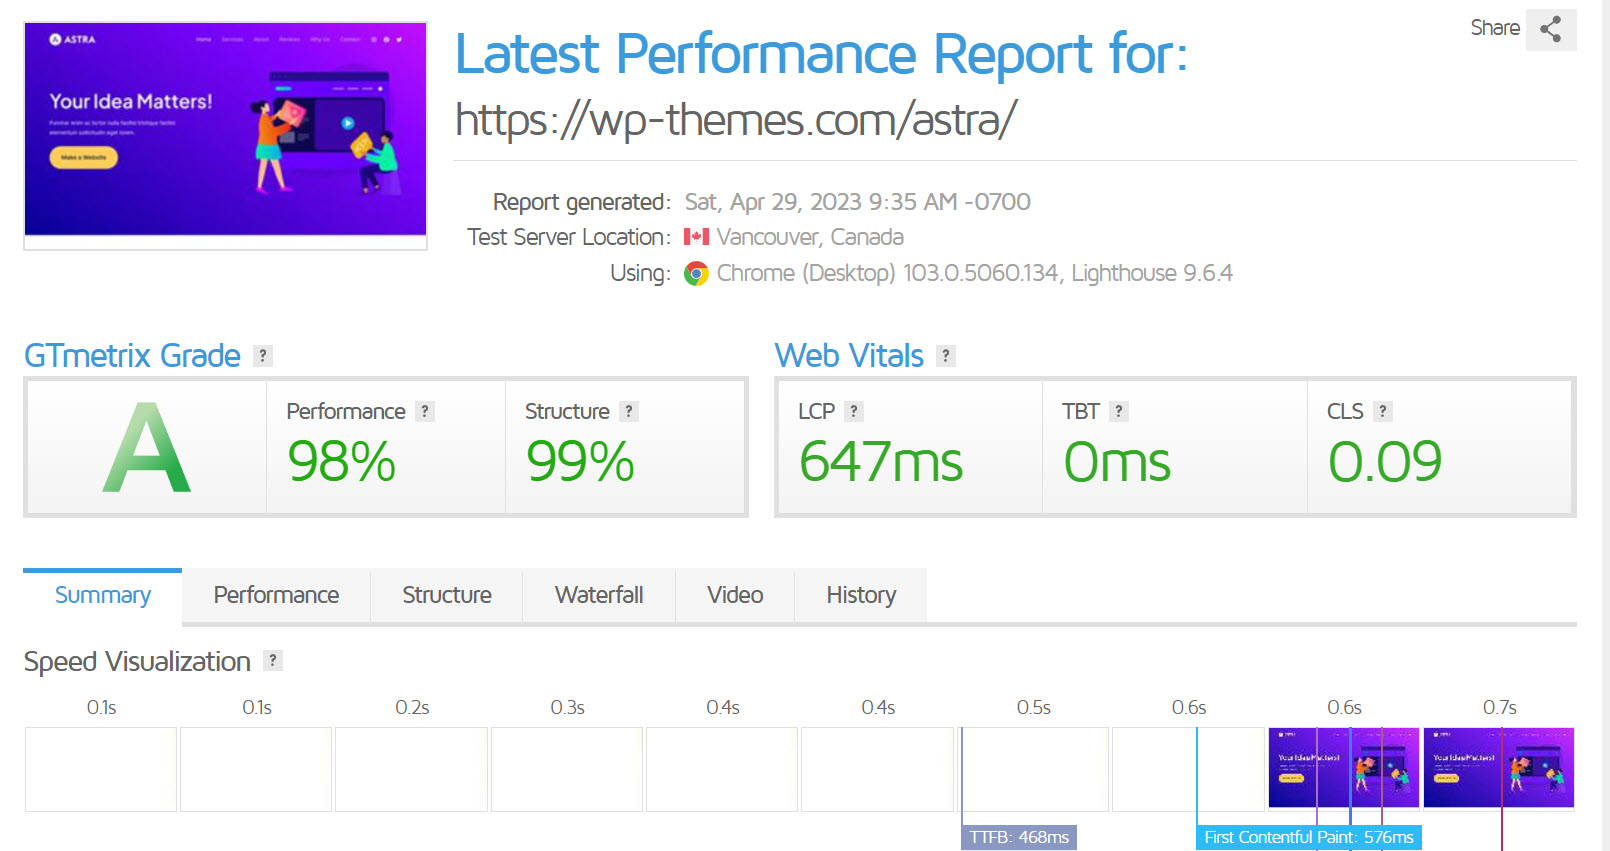The image size is (1610, 851).
Task: Open the GTmetrix Grade help icon
Action: pyautogui.click(x=263, y=356)
